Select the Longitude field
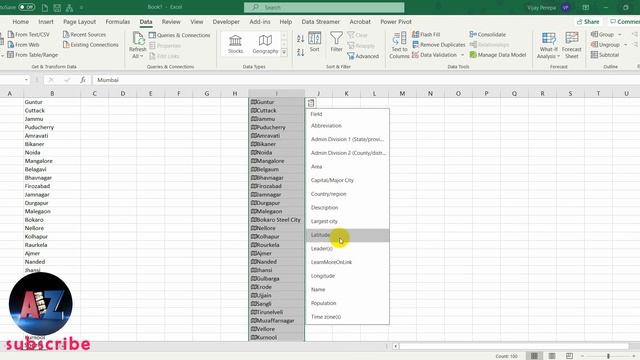Image resolution: width=640 pixels, height=360 pixels. 347,276
